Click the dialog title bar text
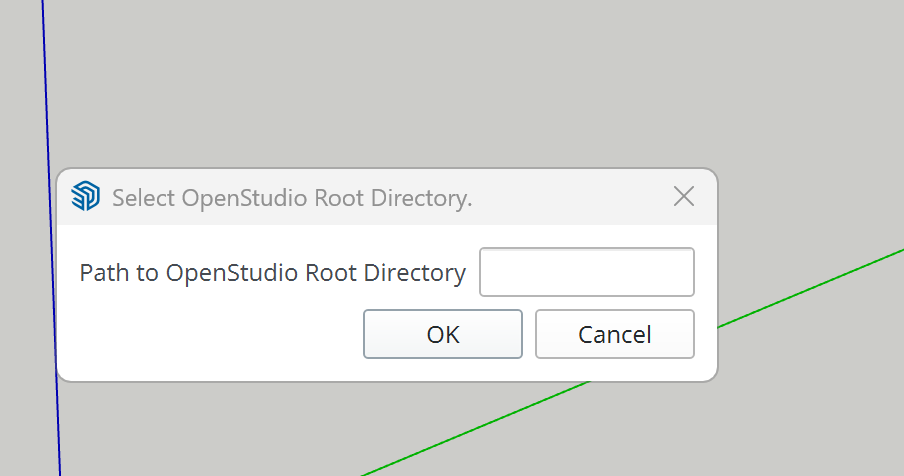 pyautogui.click(x=292, y=198)
